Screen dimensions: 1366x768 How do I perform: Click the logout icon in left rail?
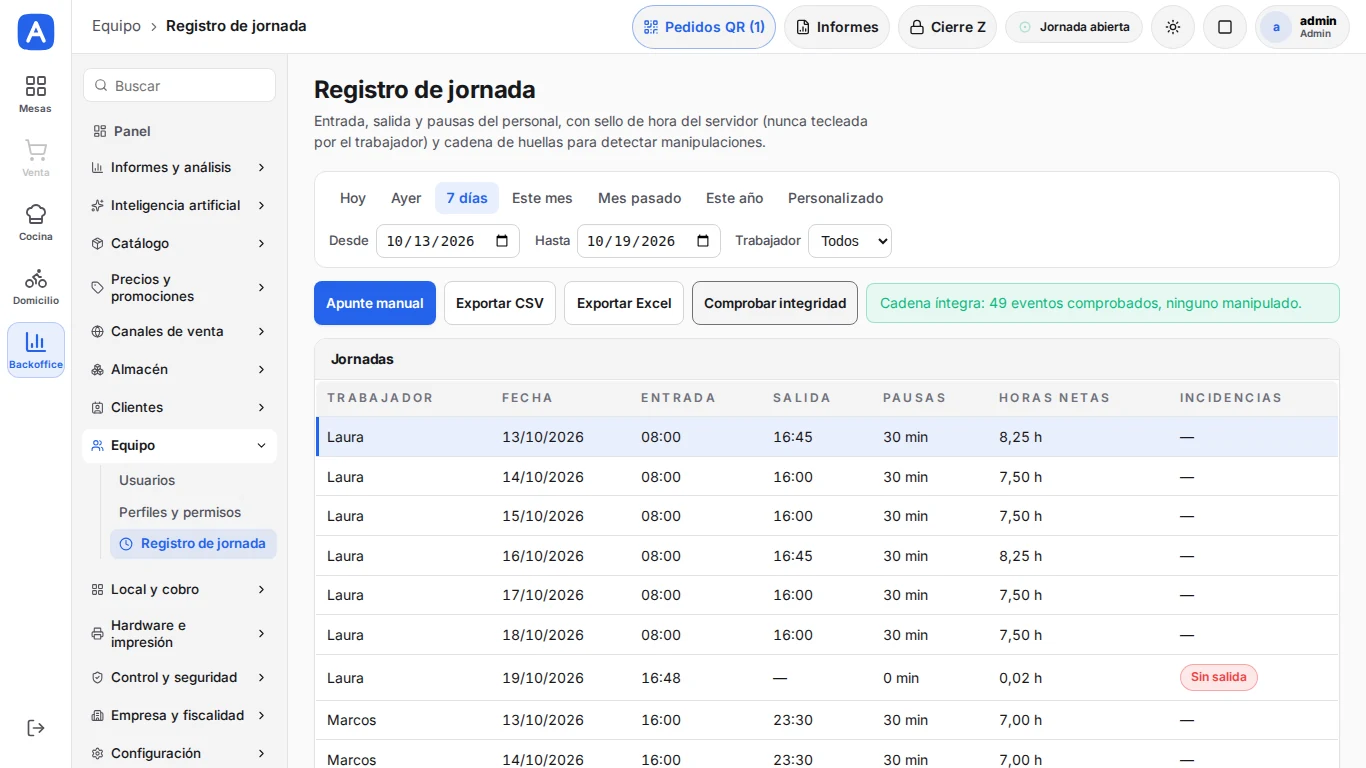[x=36, y=728]
